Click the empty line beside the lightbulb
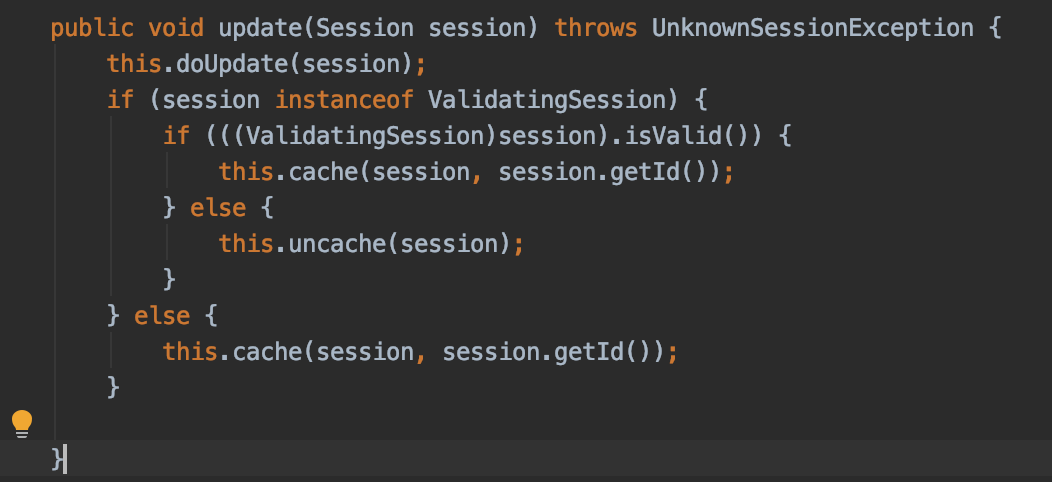Viewport: 1052px width, 482px height. [400, 423]
